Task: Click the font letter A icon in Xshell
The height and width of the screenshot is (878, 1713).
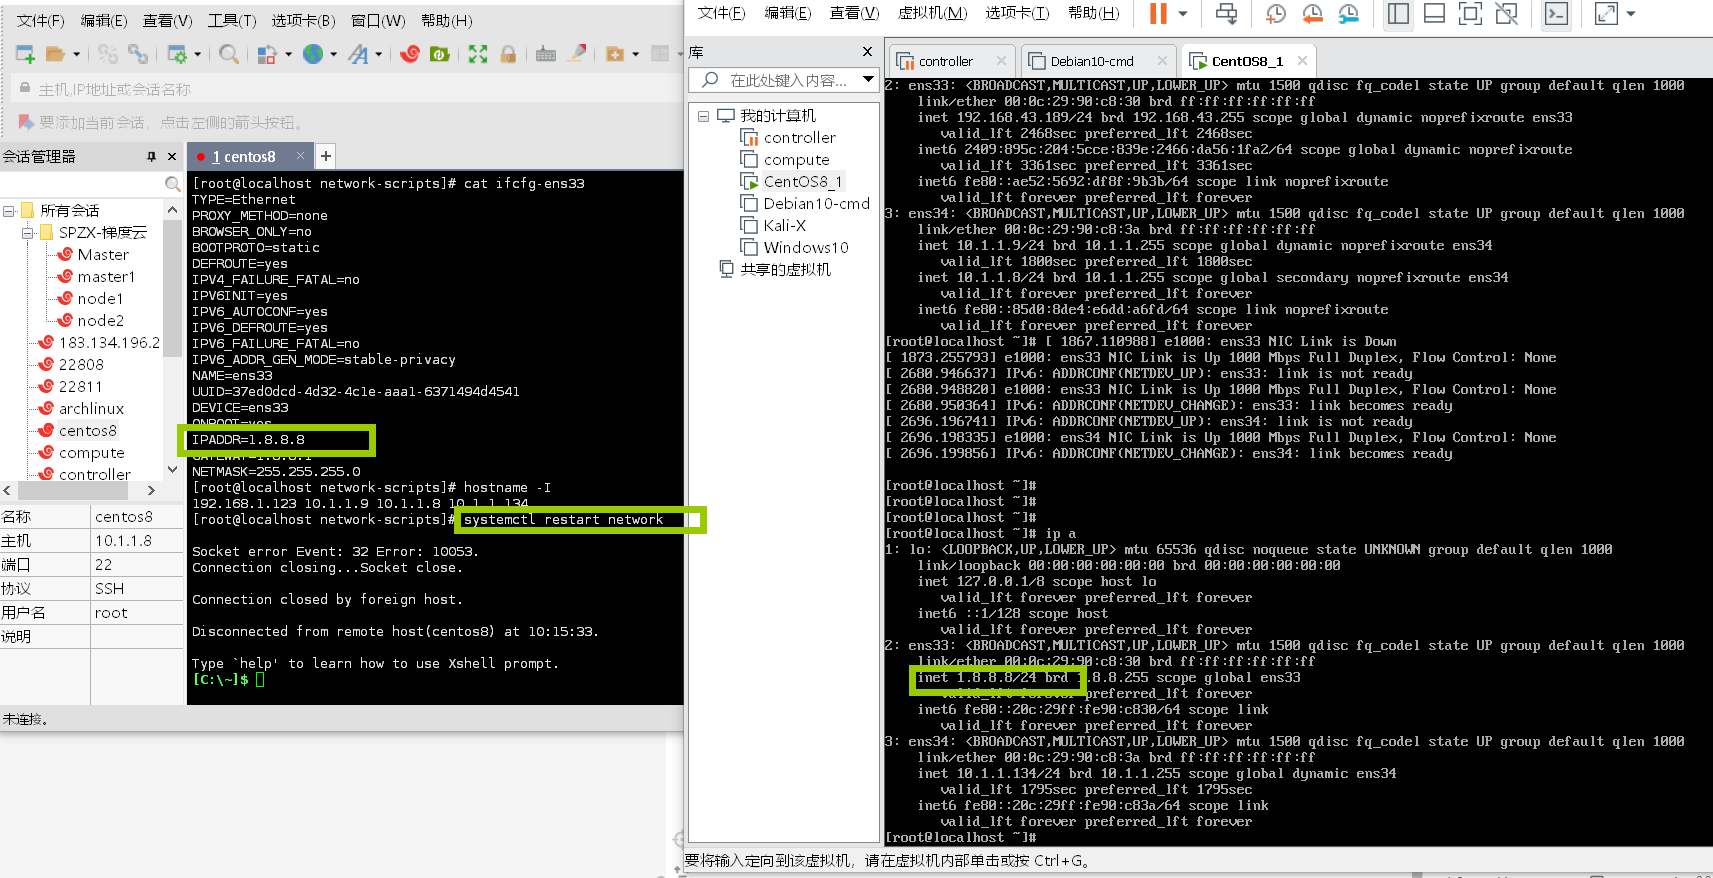Action: coord(358,54)
